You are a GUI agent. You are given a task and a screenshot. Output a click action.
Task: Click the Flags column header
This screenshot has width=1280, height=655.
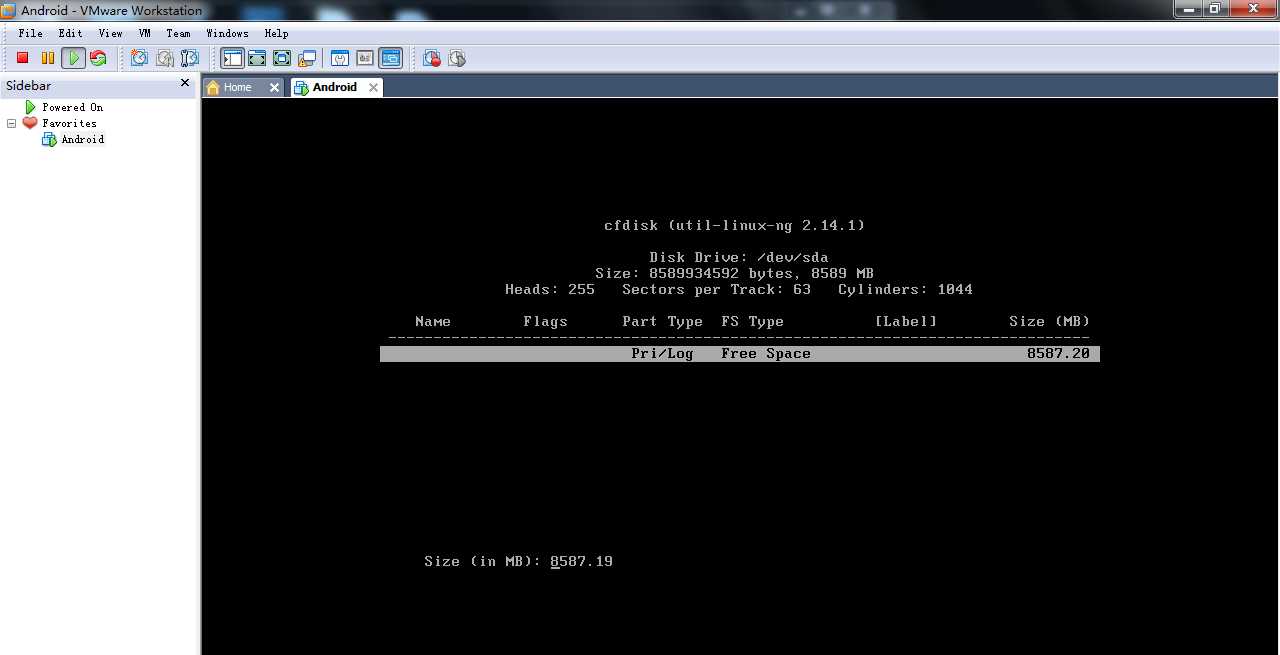(545, 321)
